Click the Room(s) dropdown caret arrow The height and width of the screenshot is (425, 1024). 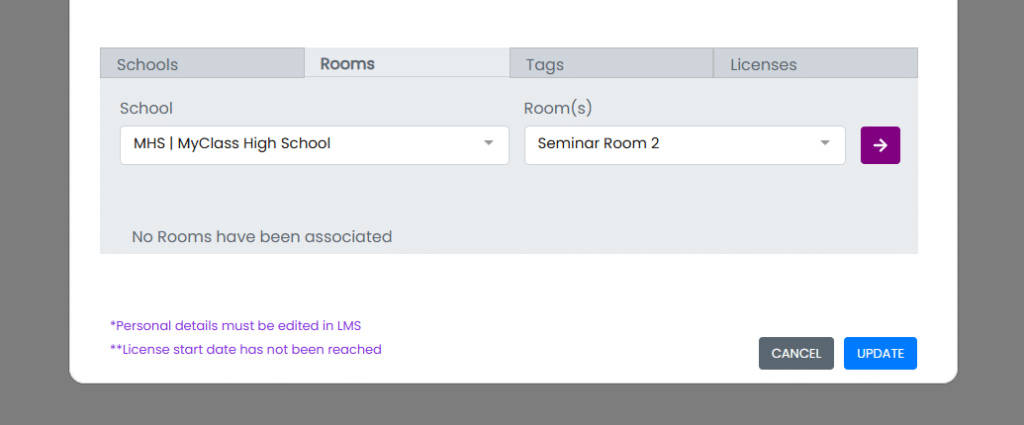[x=825, y=144]
